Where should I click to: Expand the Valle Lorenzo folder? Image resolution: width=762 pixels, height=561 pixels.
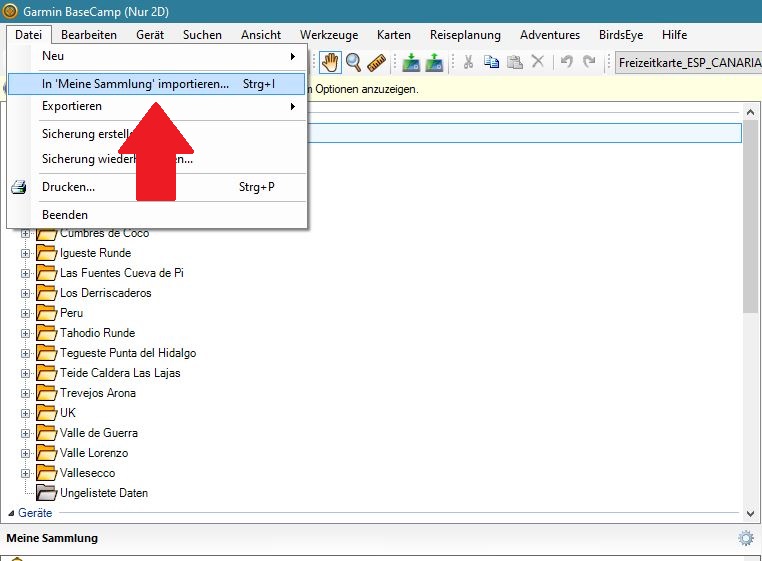25,454
